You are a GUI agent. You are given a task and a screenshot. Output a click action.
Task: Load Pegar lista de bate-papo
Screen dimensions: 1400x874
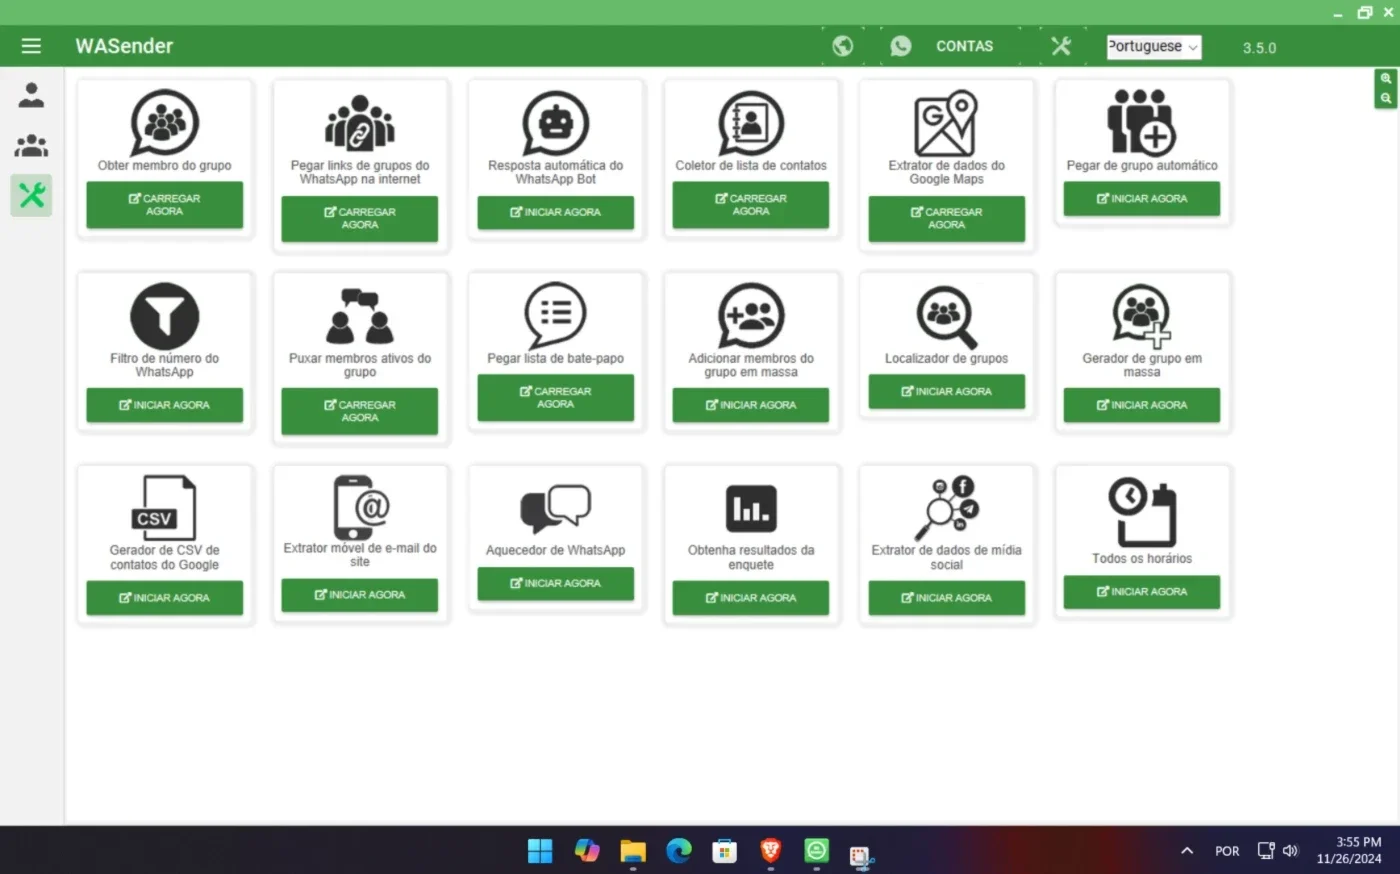(556, 397)
